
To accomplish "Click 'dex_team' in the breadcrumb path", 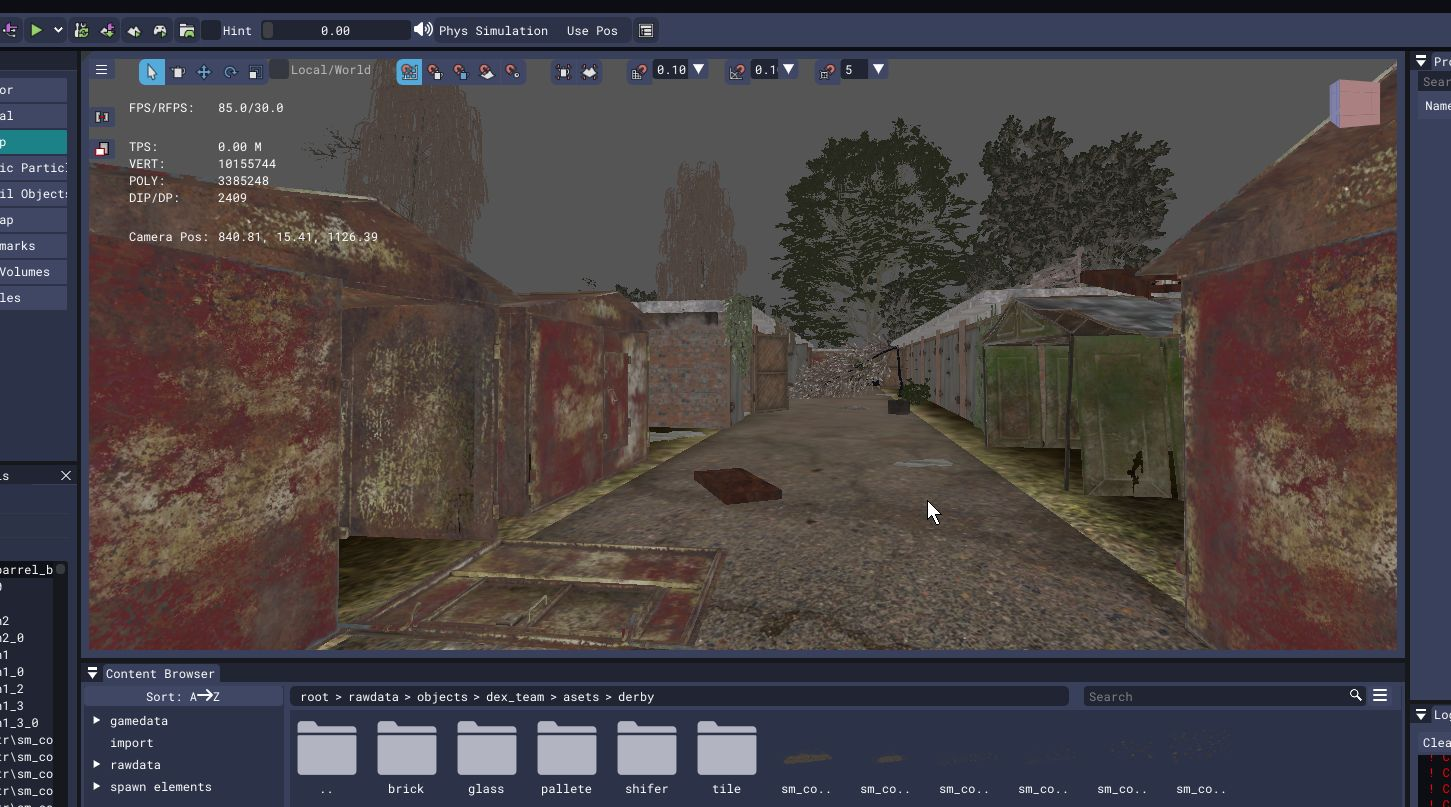I will (x=515, y=697).
